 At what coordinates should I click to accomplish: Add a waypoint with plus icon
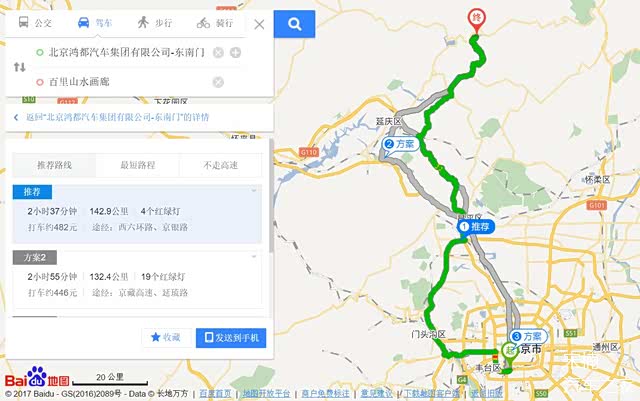[x=236, y=52]
